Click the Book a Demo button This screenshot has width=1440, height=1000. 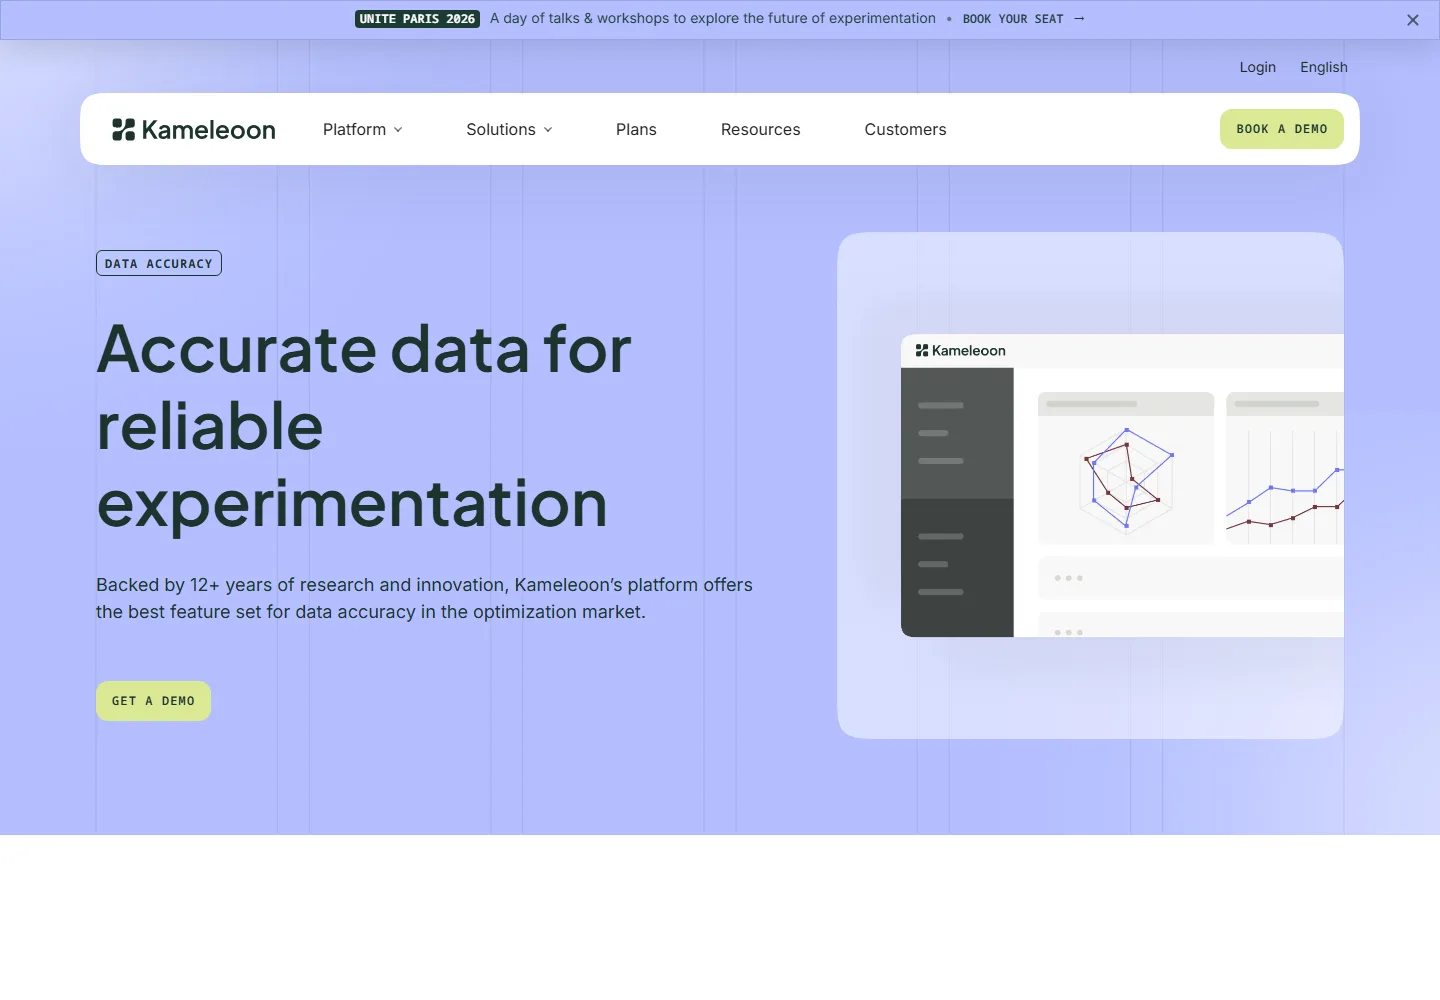tap(1282, 129)
